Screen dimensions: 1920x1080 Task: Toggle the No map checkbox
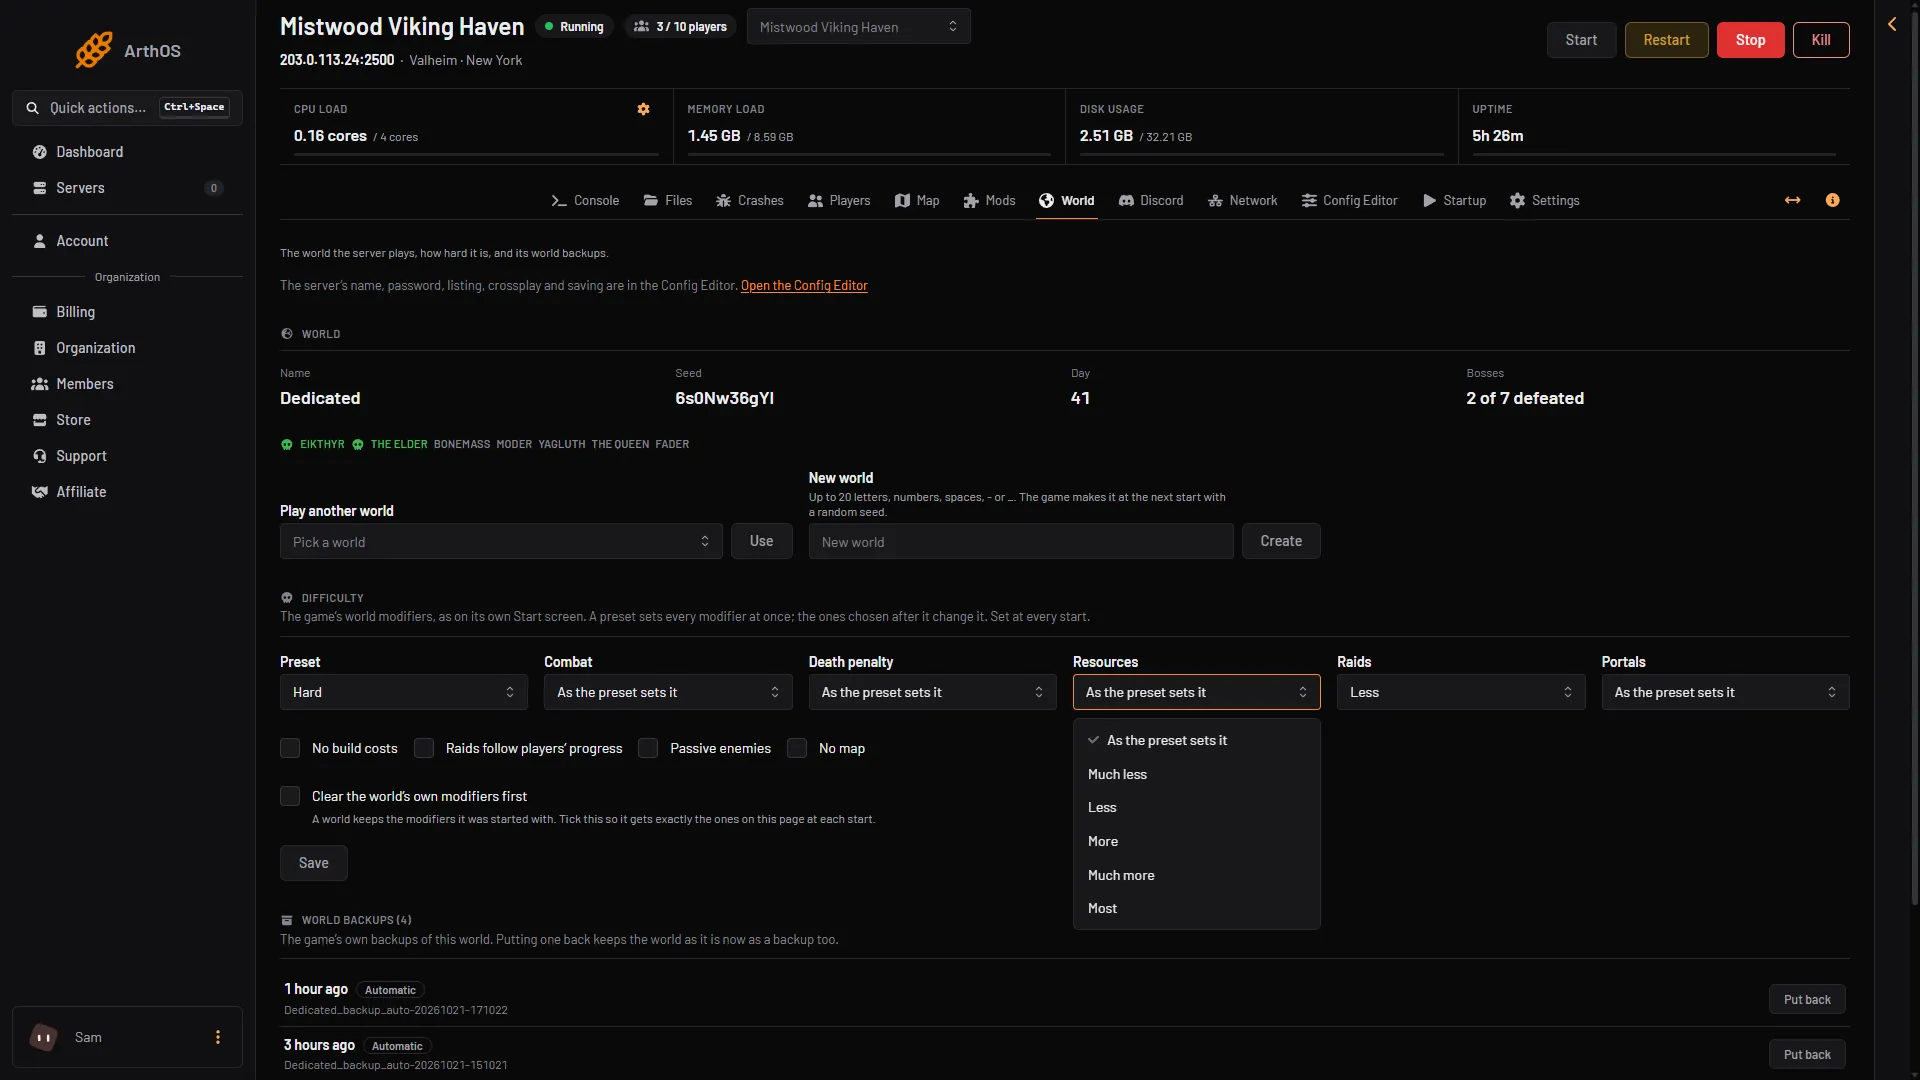797,748
